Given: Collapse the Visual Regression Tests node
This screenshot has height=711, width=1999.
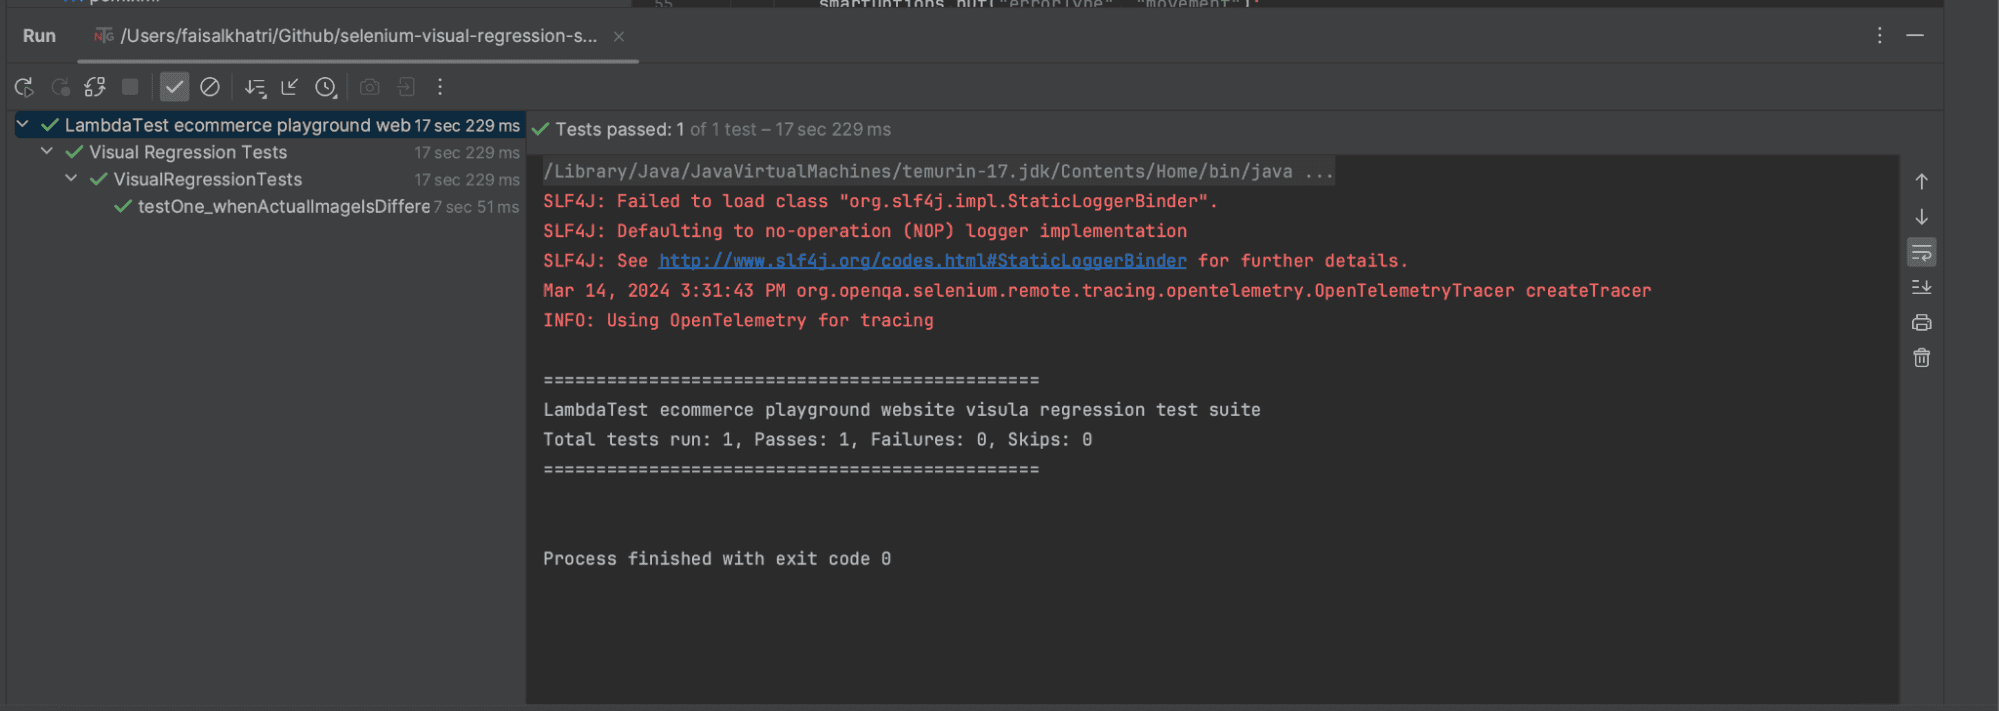Looking at the screenshot, I should 47,151.
